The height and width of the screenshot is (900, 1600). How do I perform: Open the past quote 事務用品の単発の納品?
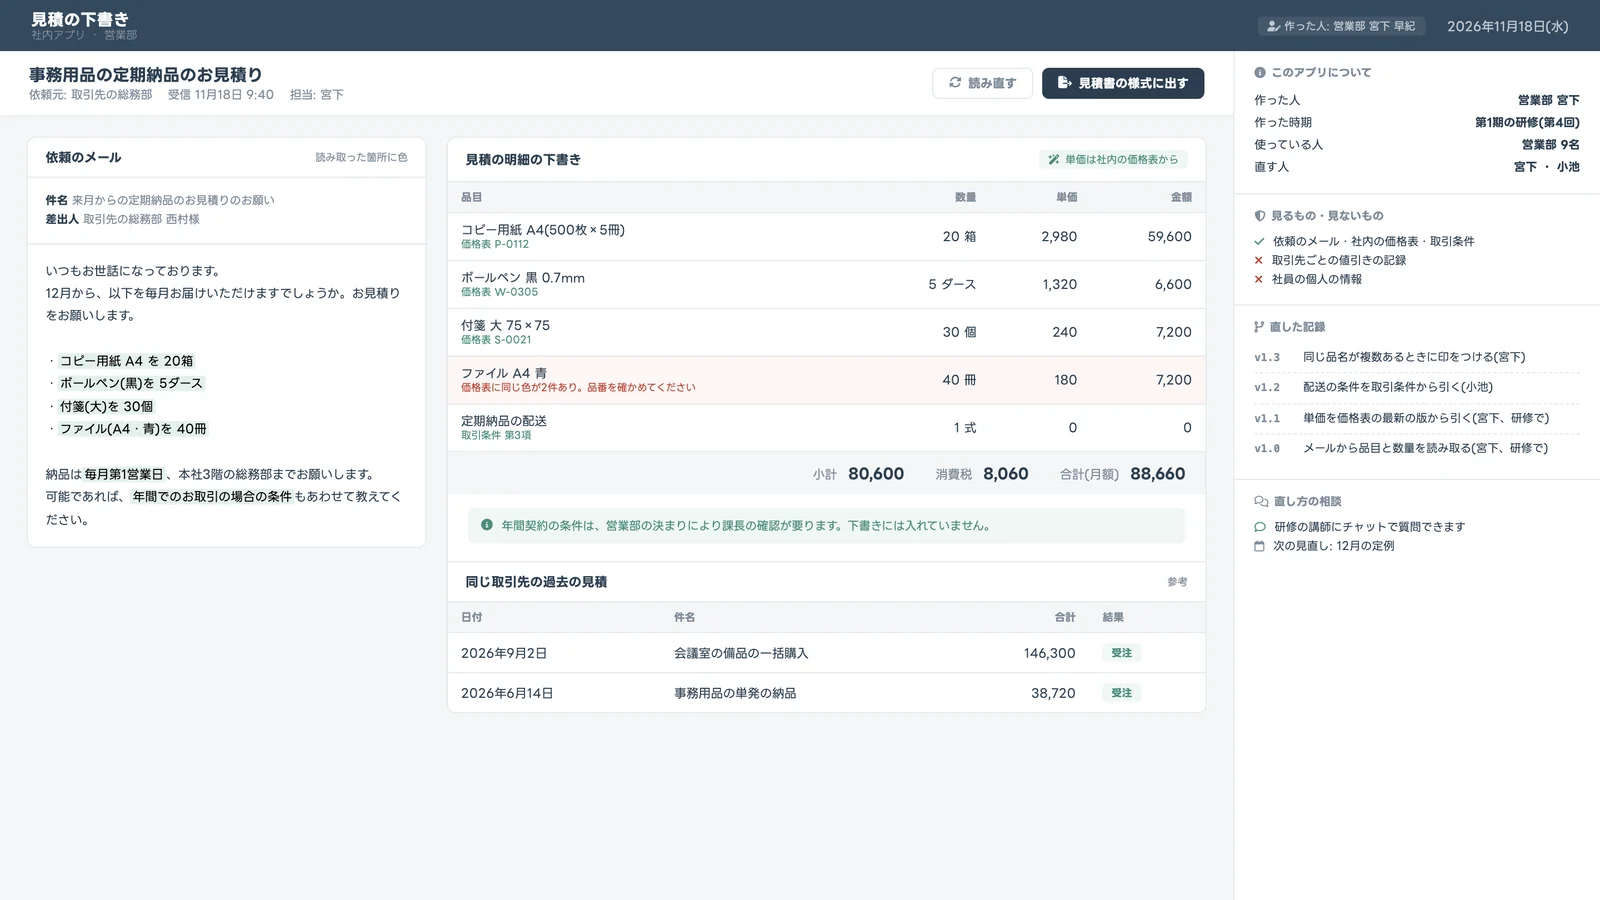826,693
